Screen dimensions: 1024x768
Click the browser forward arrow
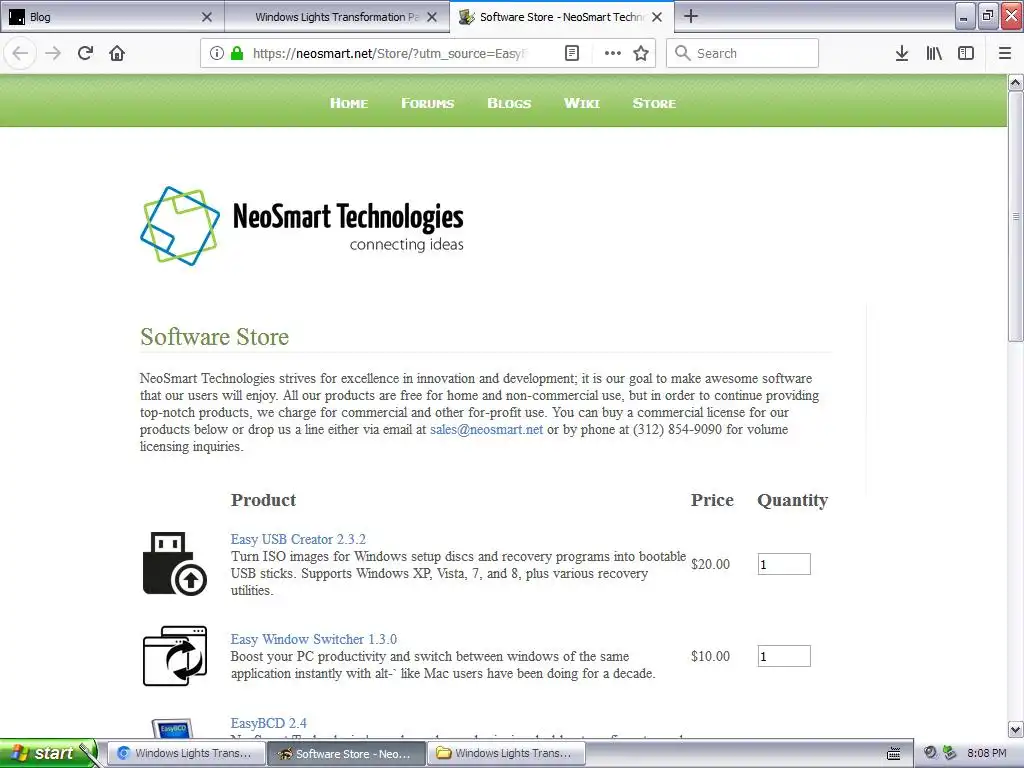coord(53,53)
